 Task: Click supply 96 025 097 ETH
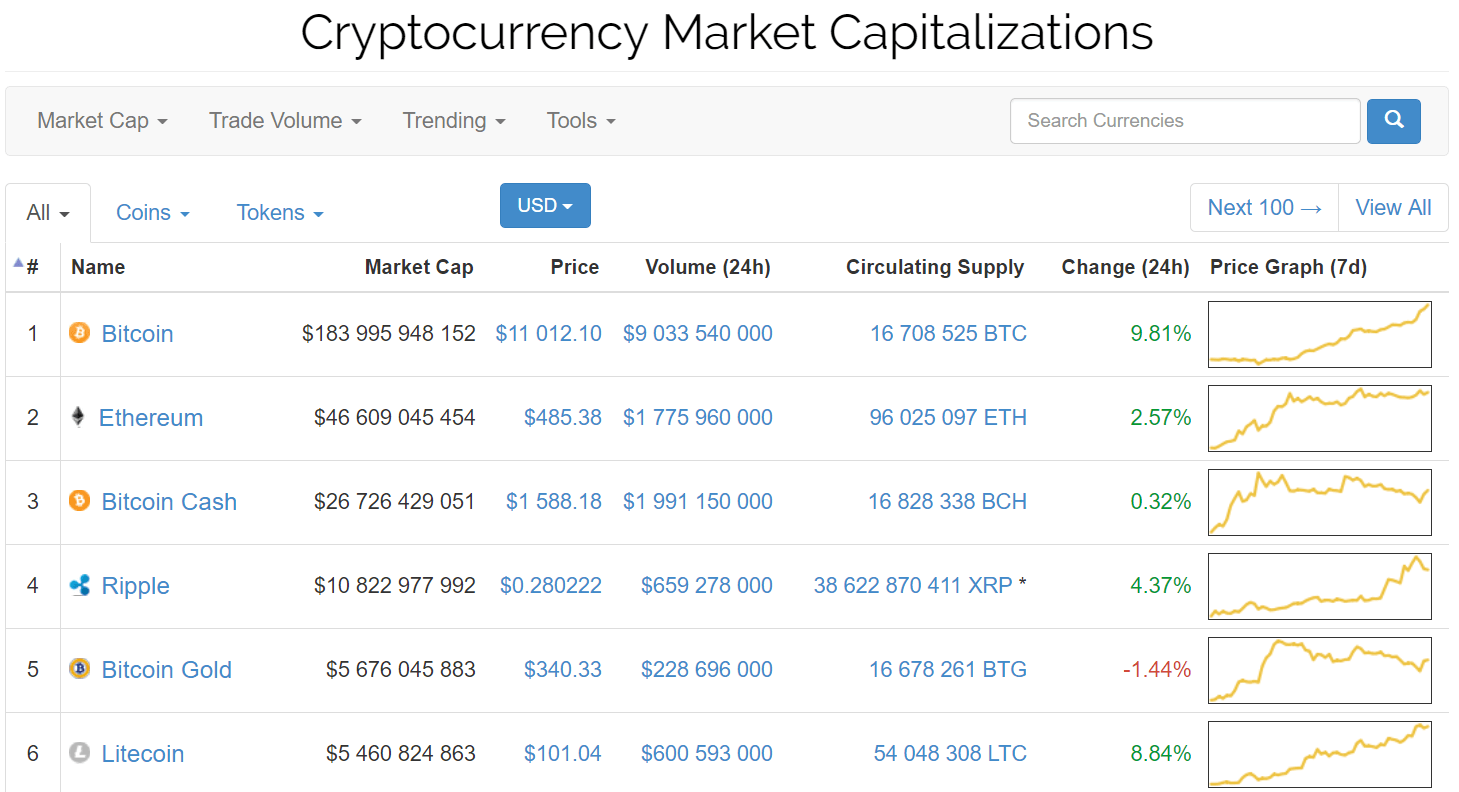point(948,418)
